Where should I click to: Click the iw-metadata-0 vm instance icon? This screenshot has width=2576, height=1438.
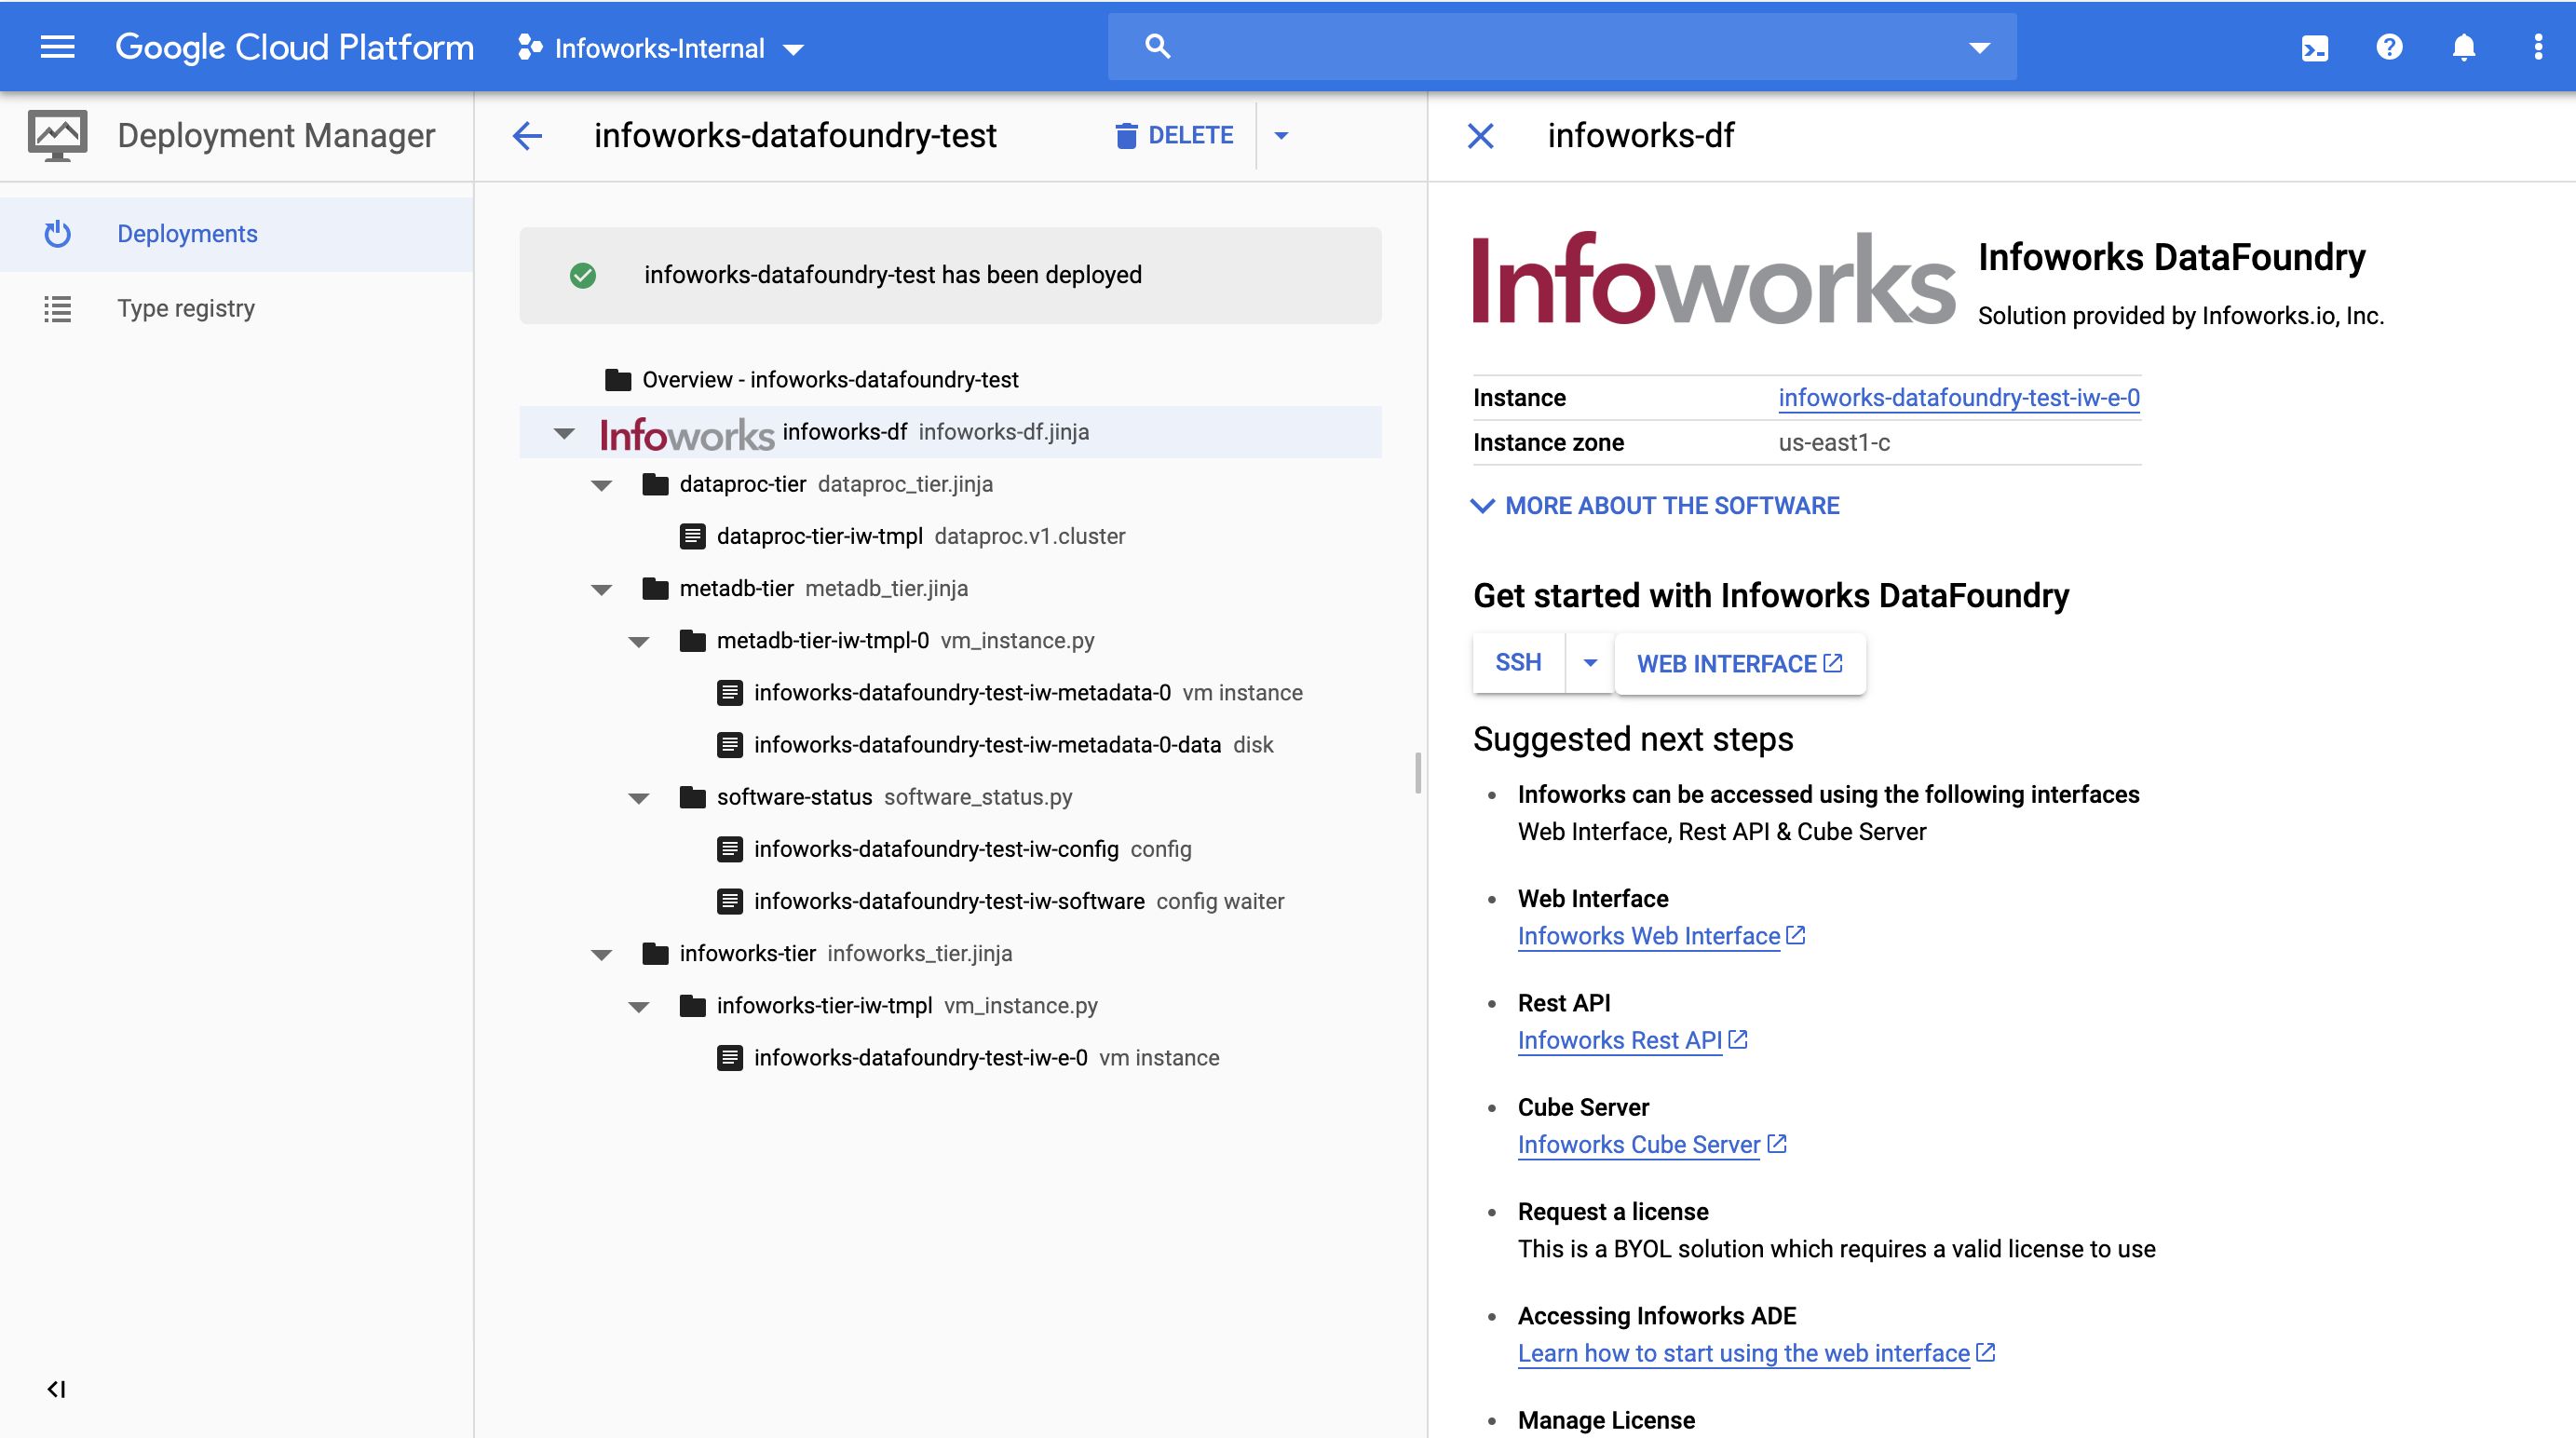[730, 692]
